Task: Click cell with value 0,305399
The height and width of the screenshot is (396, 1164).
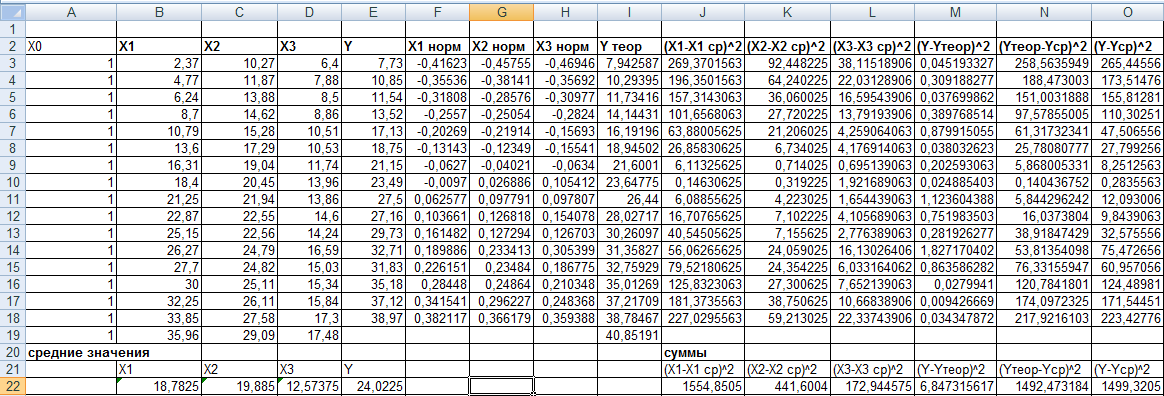Action: (x=566, y=250)
